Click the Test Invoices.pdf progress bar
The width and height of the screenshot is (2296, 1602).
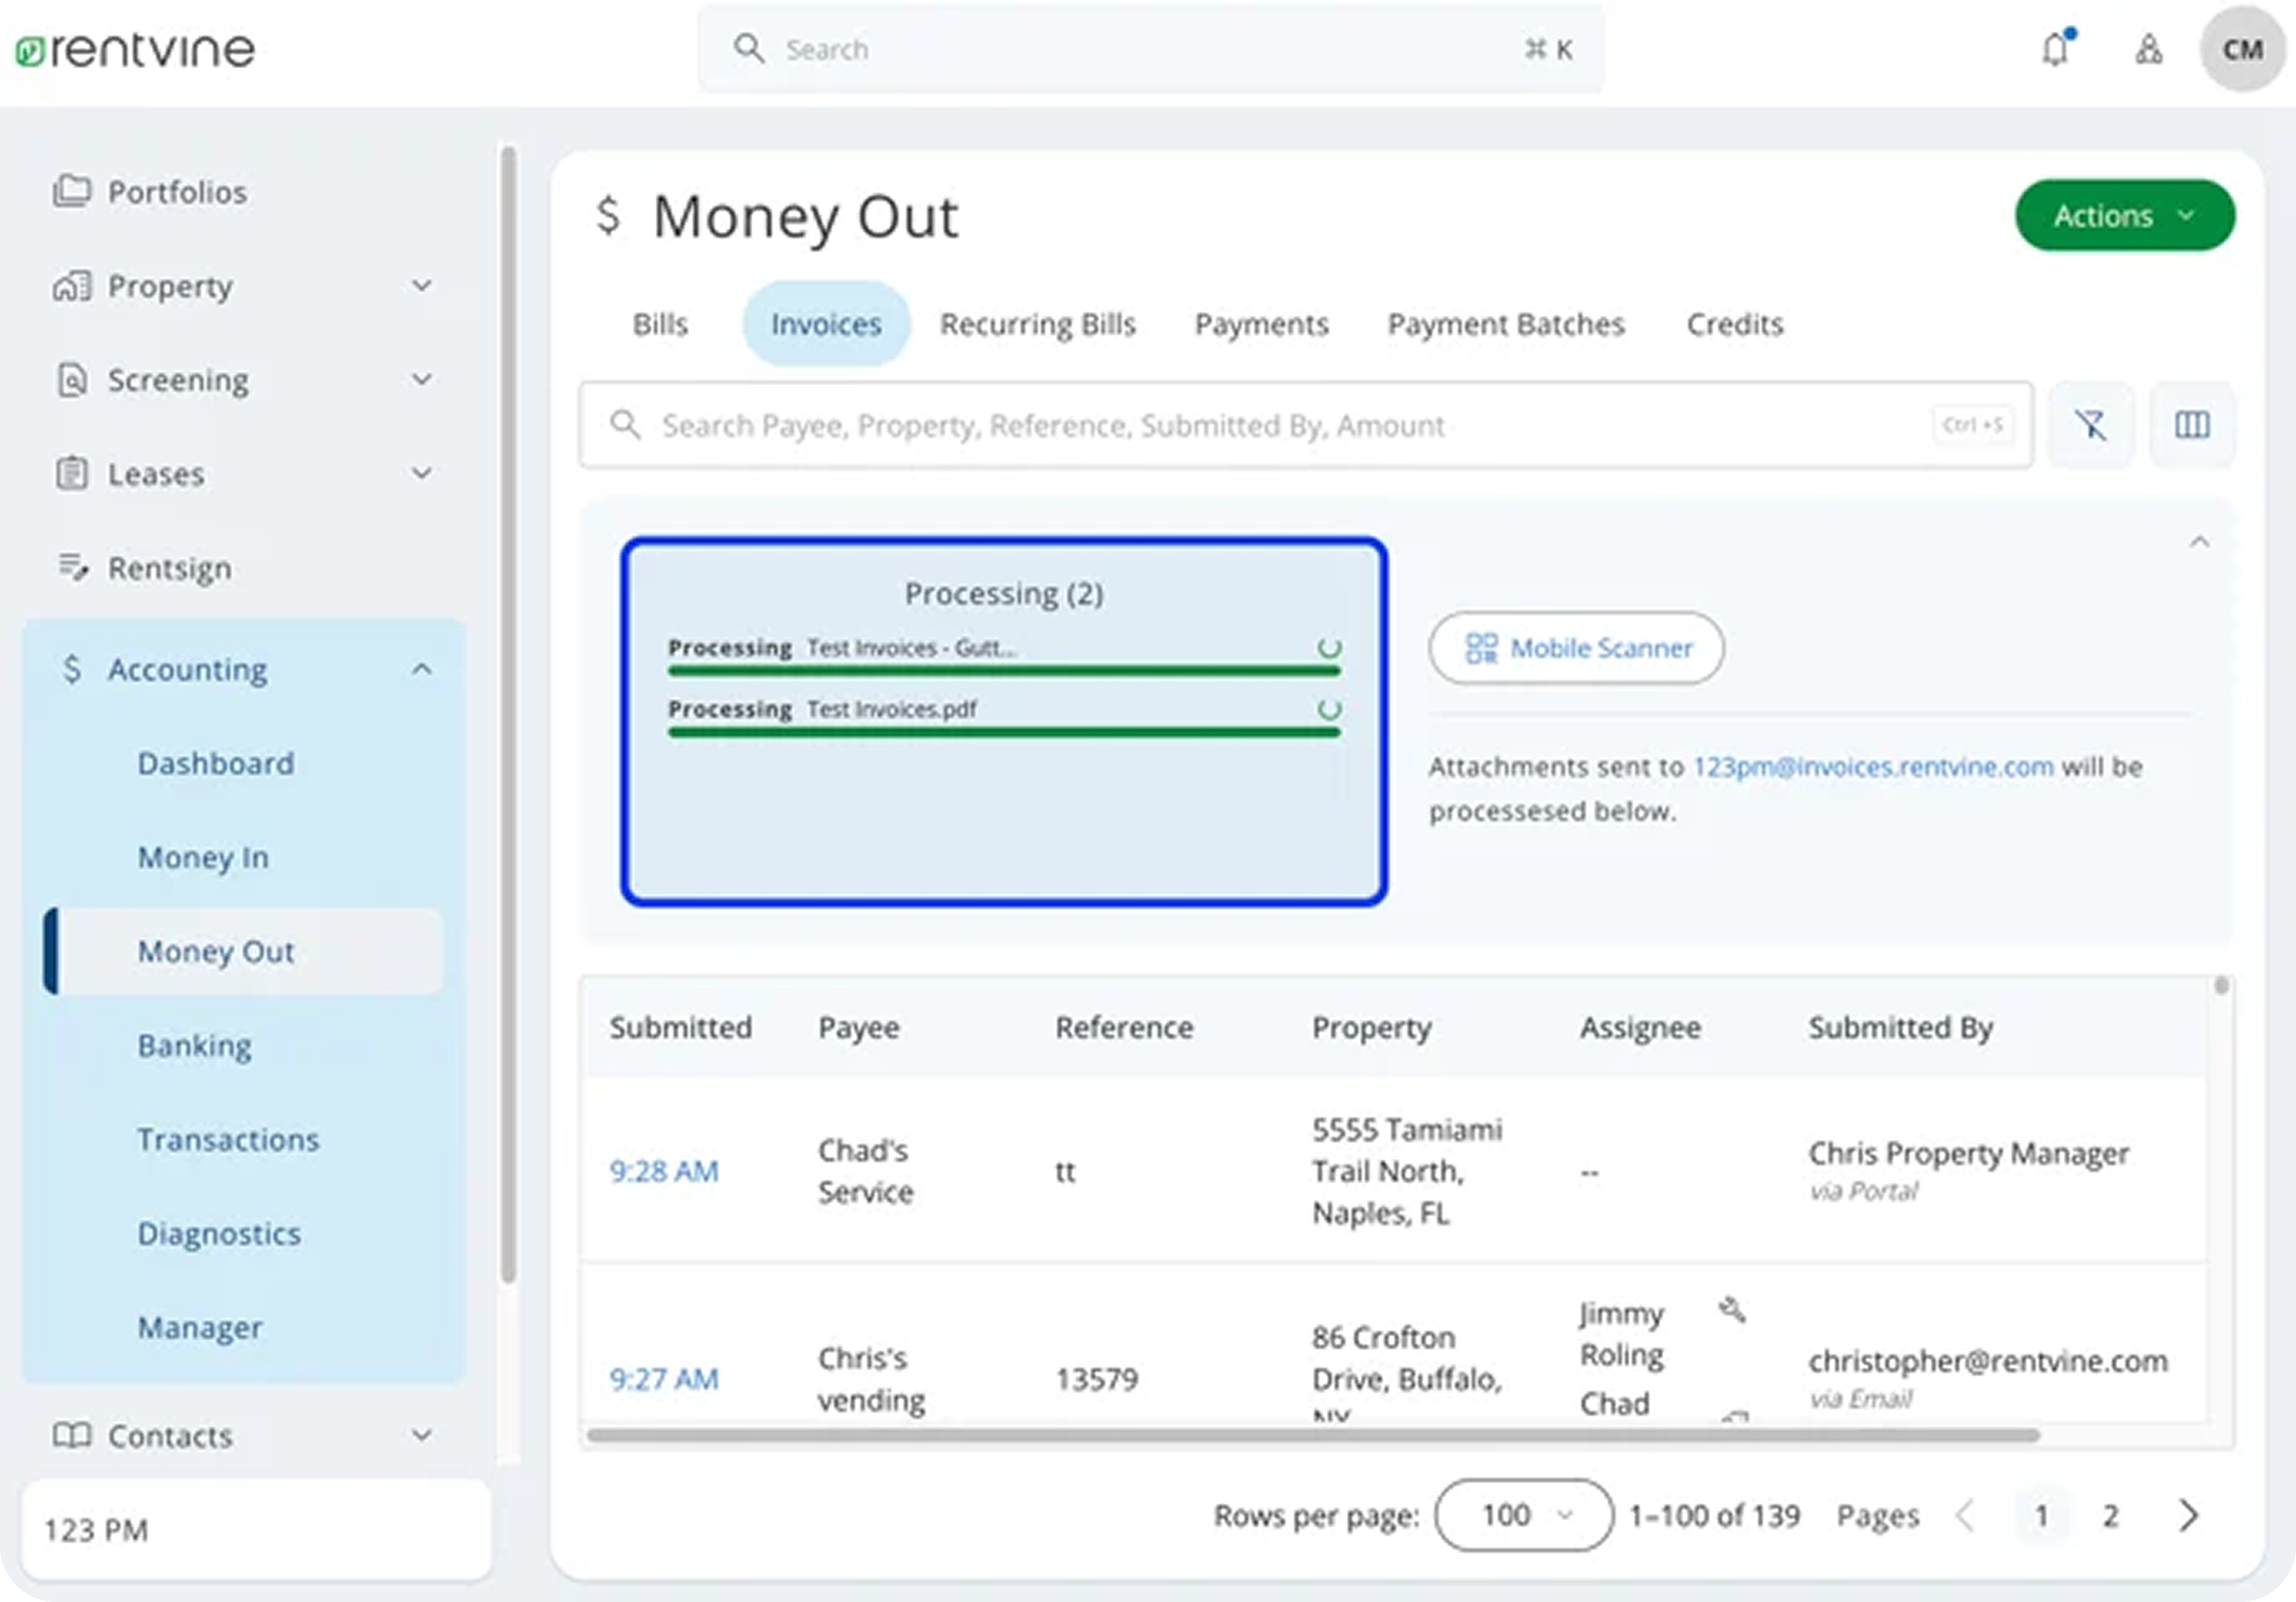(1004, 732)
